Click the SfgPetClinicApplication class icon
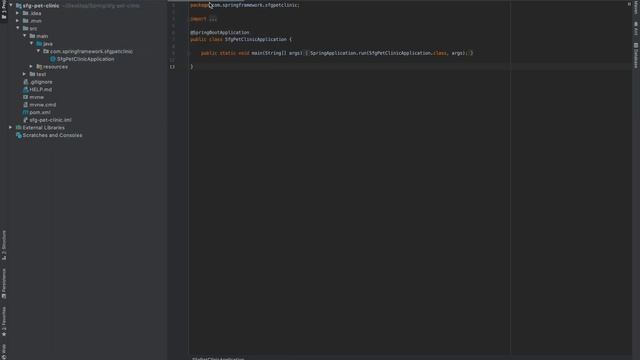 [53, 59]
